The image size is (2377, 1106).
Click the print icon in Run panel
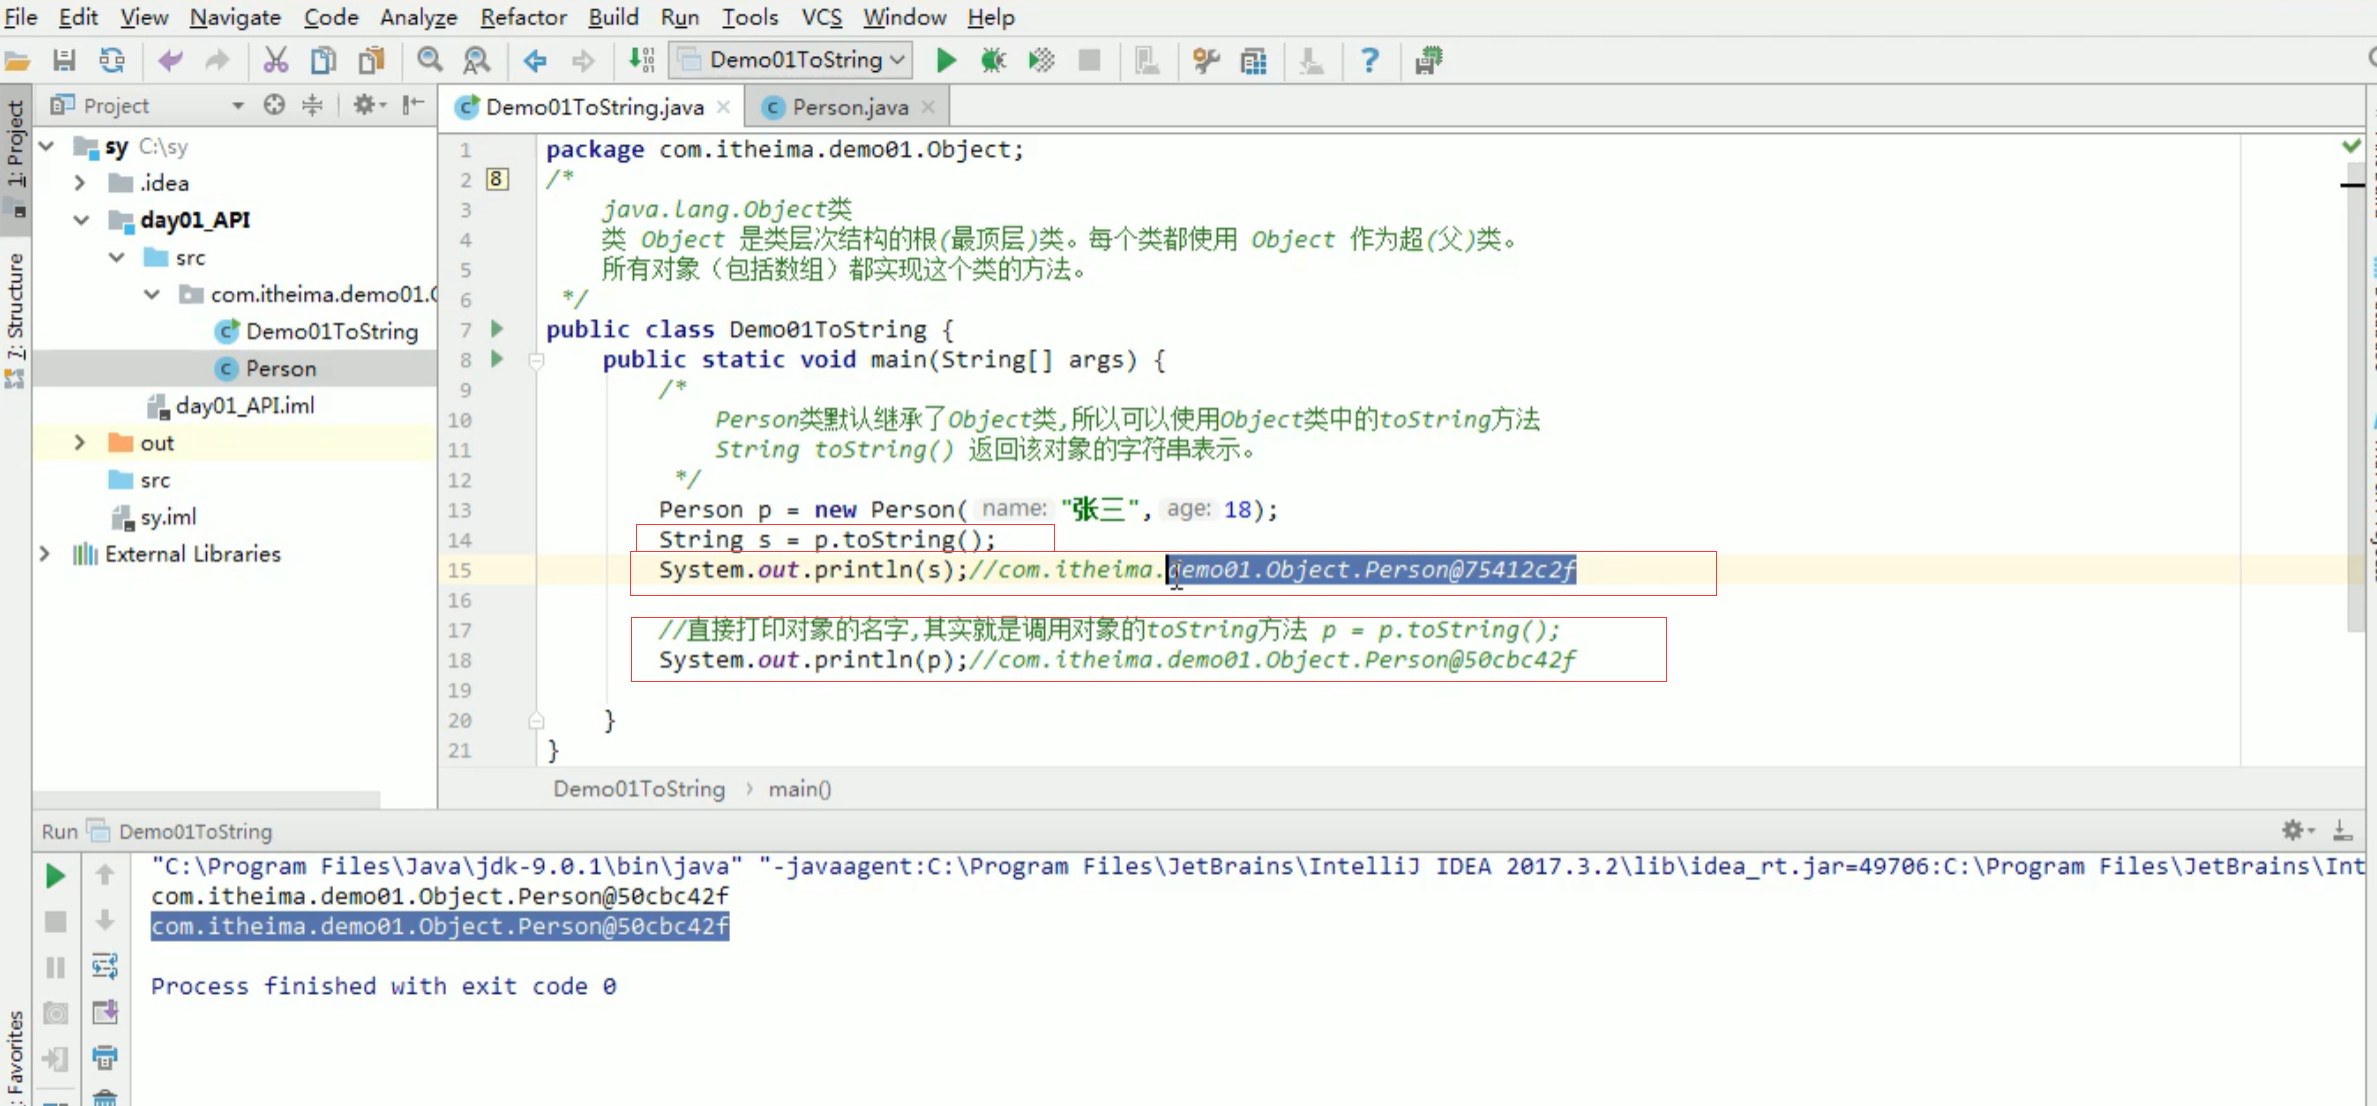pos(105,1056)
